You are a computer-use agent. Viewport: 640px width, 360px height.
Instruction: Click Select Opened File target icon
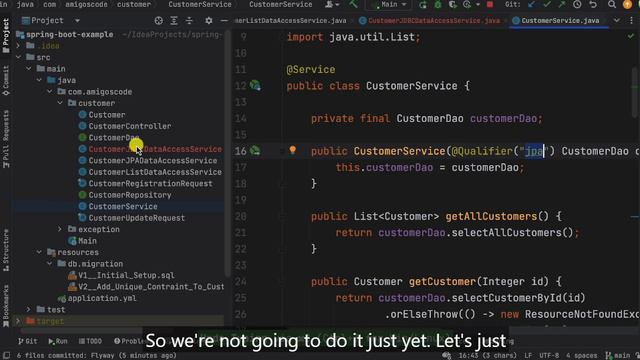point(158,20)
